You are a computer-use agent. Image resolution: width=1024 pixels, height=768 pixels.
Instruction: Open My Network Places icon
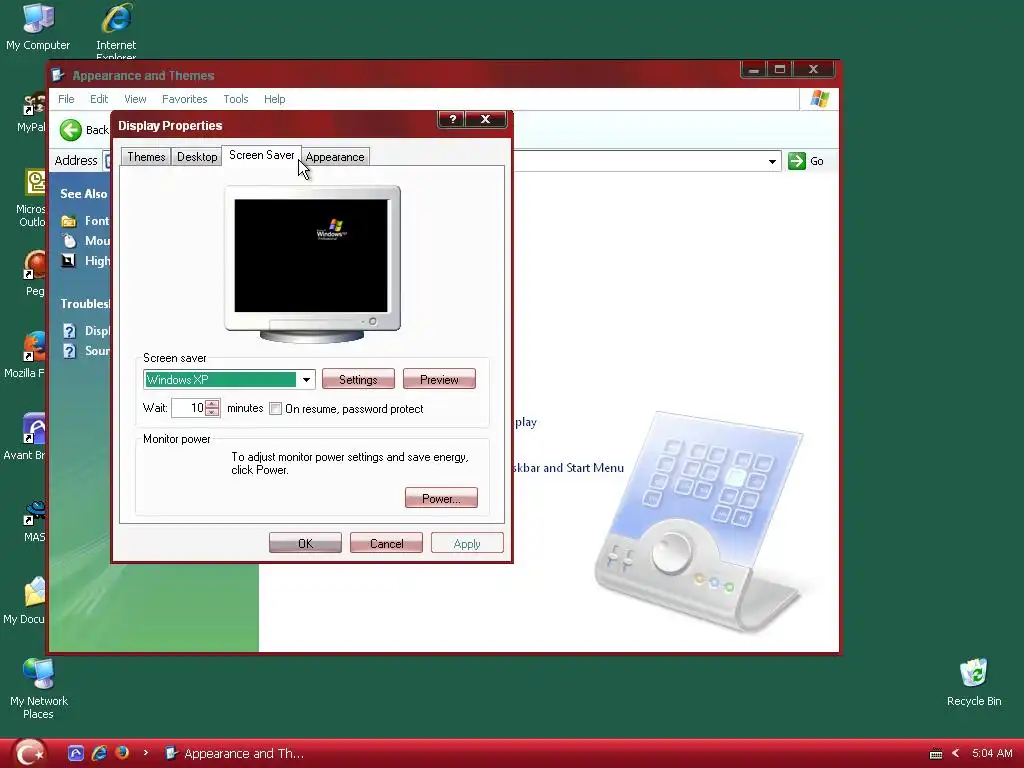(39, 688)
